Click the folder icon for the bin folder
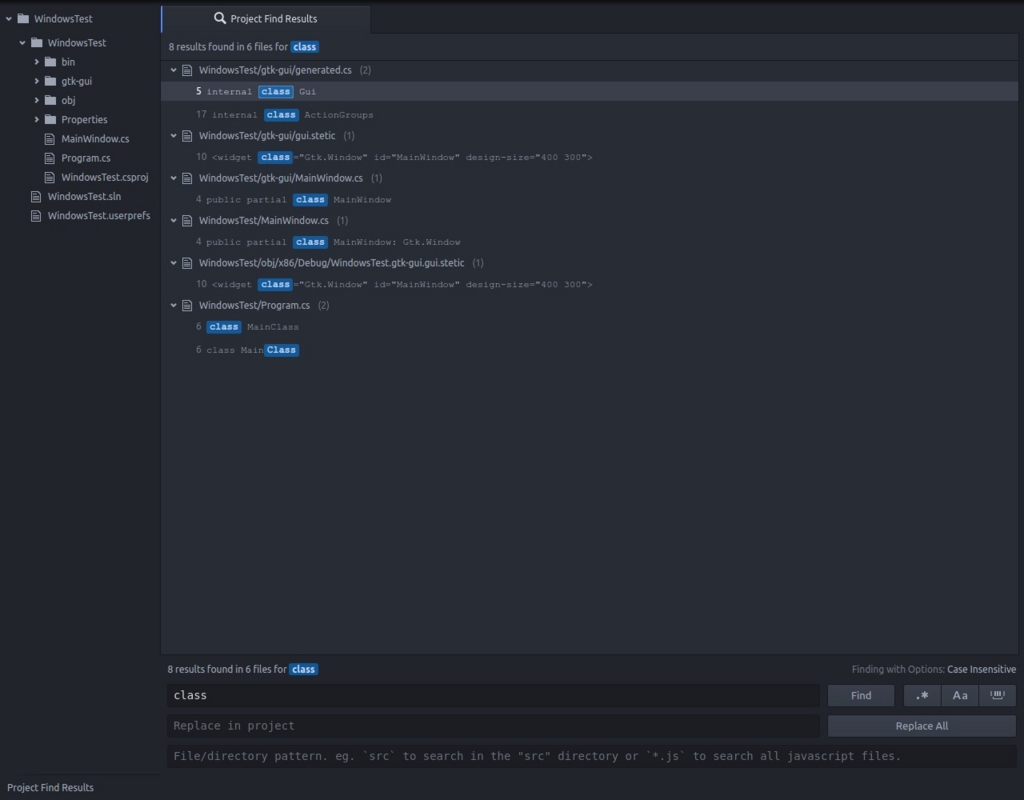Image resolution: width=1024 pixels, height=800 pixels. coord(52,61)
